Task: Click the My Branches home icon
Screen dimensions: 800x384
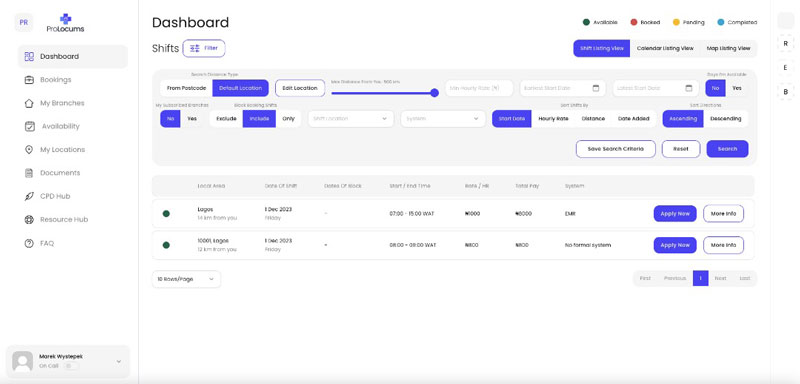Action: [x=29, y=103]
